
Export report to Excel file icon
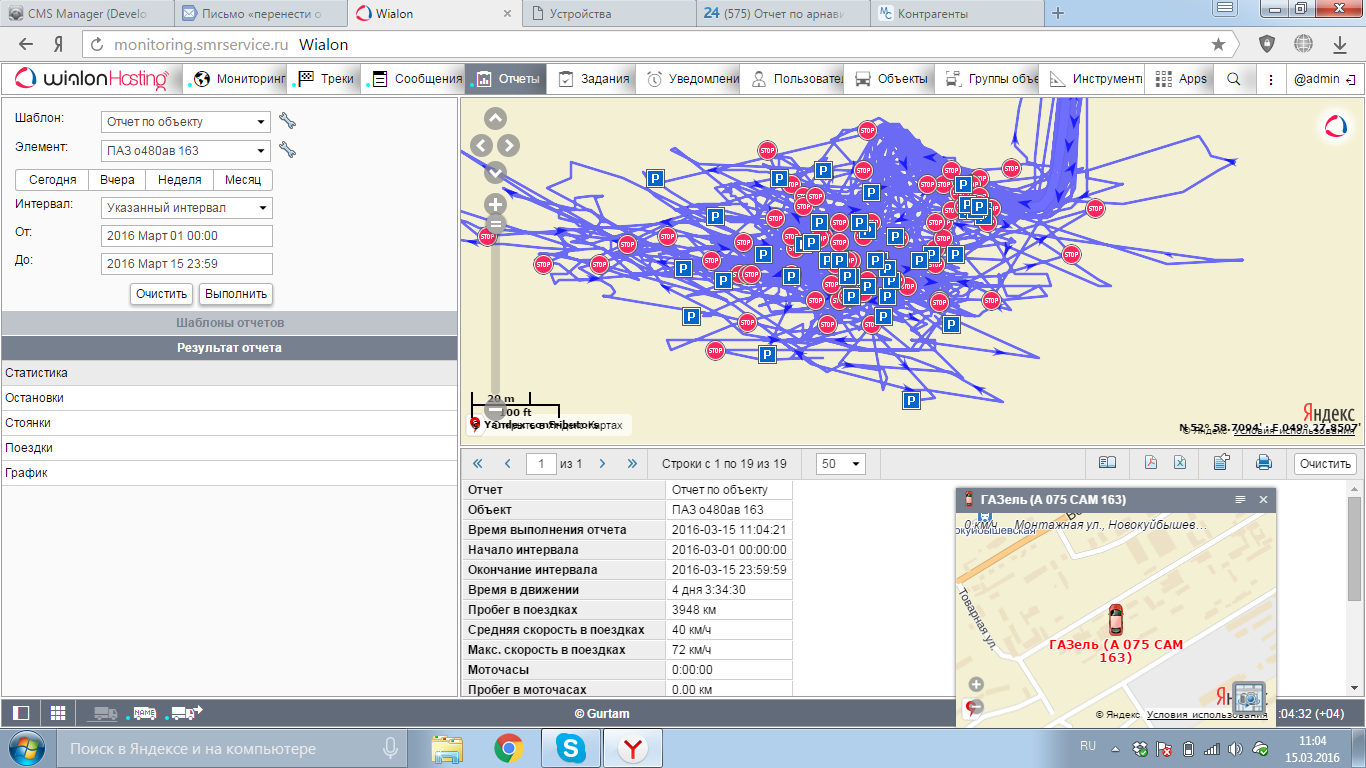point(1179,463)
